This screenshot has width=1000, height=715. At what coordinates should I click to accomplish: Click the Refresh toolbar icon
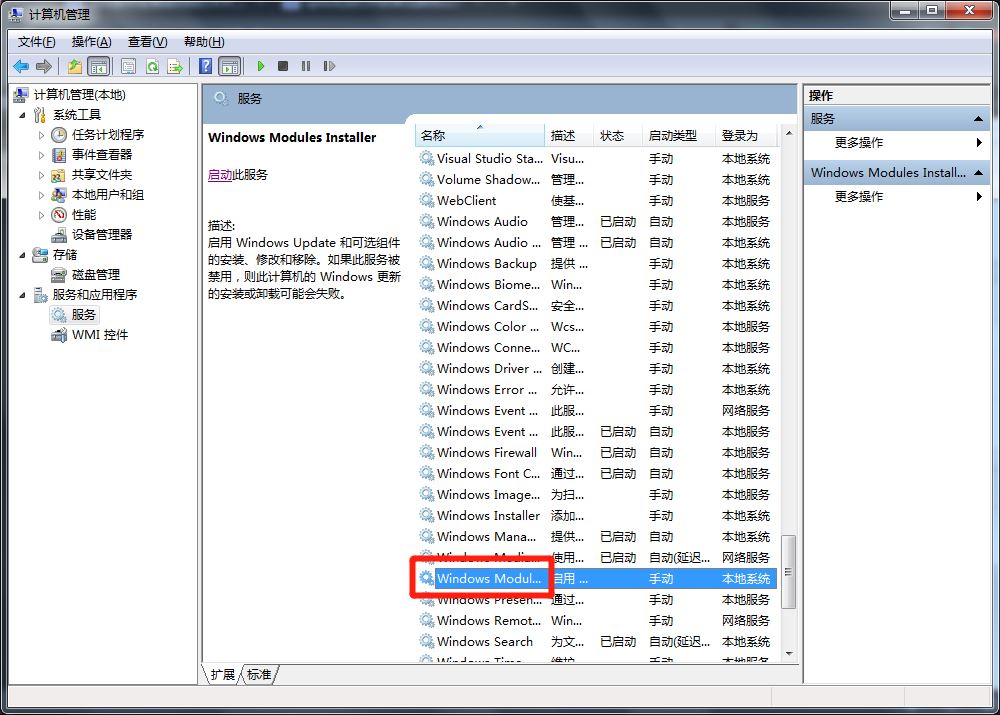click(152, 66)
